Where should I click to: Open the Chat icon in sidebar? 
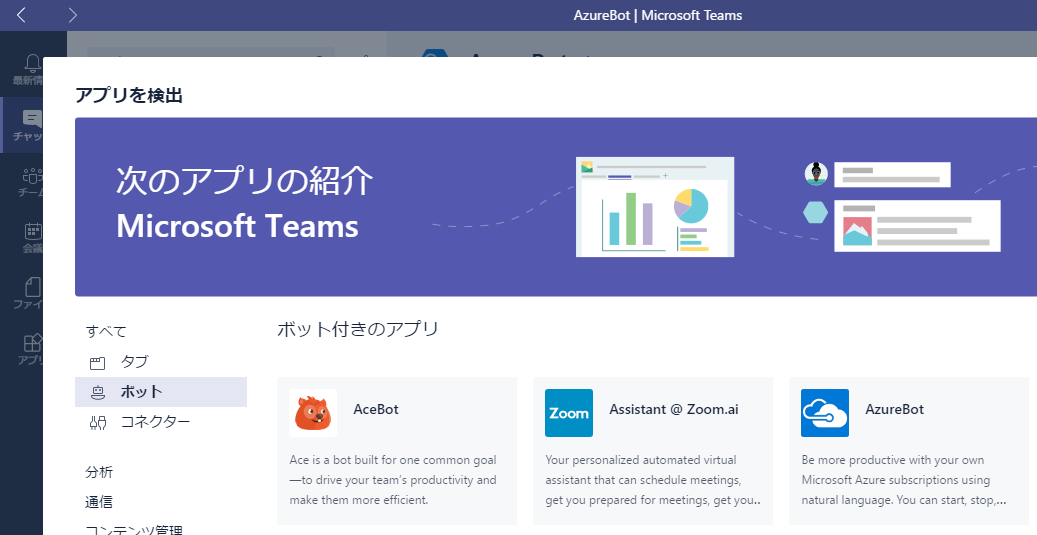(x=32, y=119)
